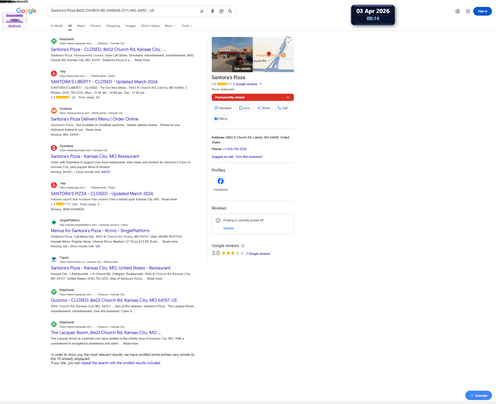Click the storefront photo thumbnail
This screenshot has width=500, height=404.
232,54
